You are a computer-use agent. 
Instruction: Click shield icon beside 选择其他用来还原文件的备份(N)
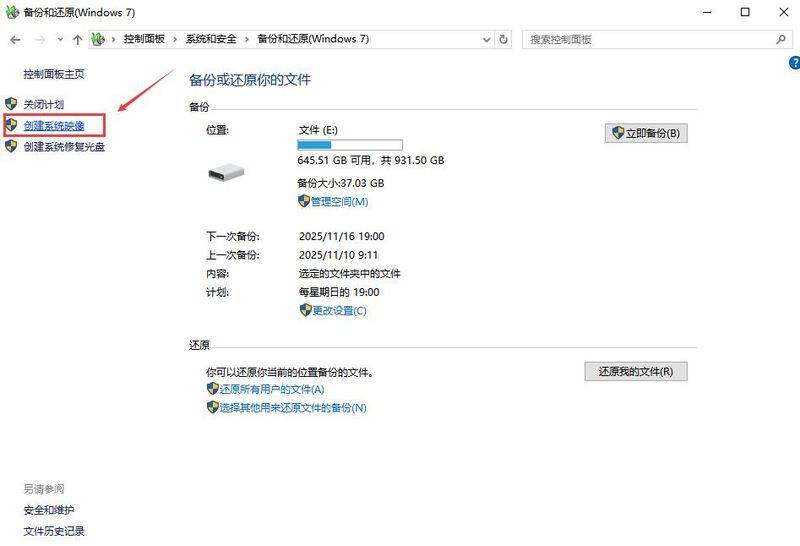[213, 407]
